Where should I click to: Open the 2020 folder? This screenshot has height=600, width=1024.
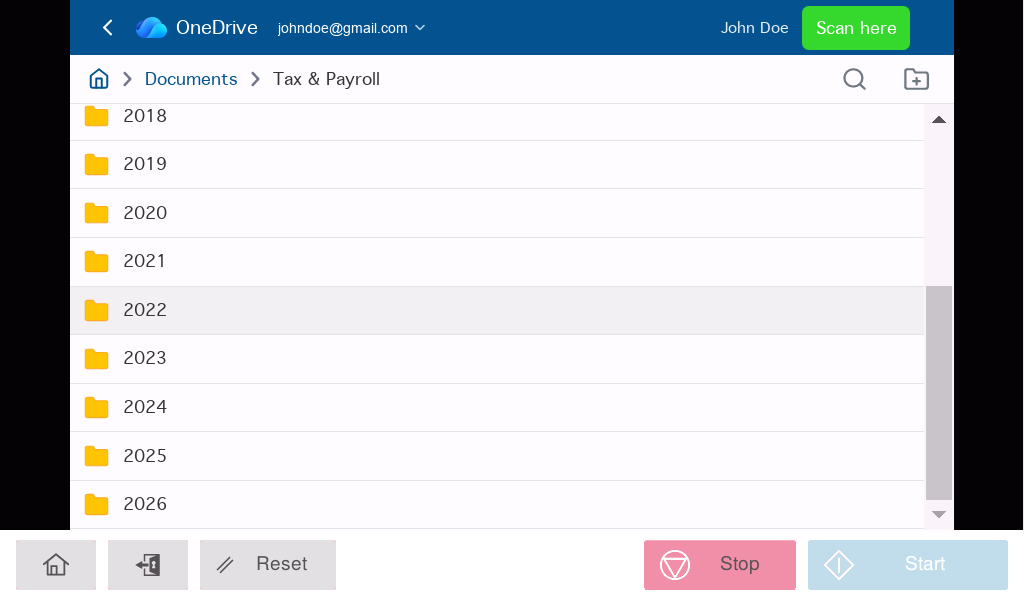(497, 213)
